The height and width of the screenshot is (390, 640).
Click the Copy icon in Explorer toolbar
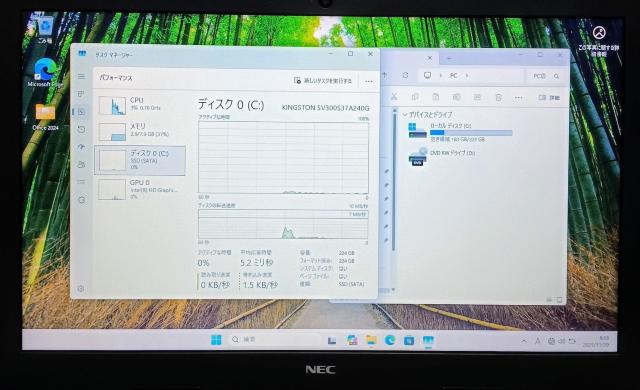pos(415,97)
